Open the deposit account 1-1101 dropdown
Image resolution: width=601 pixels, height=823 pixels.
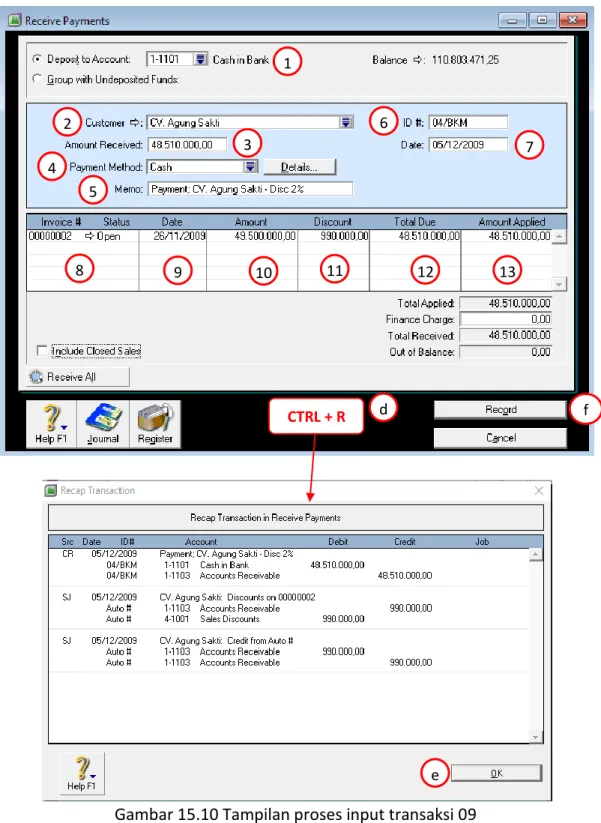coord(201,59)
